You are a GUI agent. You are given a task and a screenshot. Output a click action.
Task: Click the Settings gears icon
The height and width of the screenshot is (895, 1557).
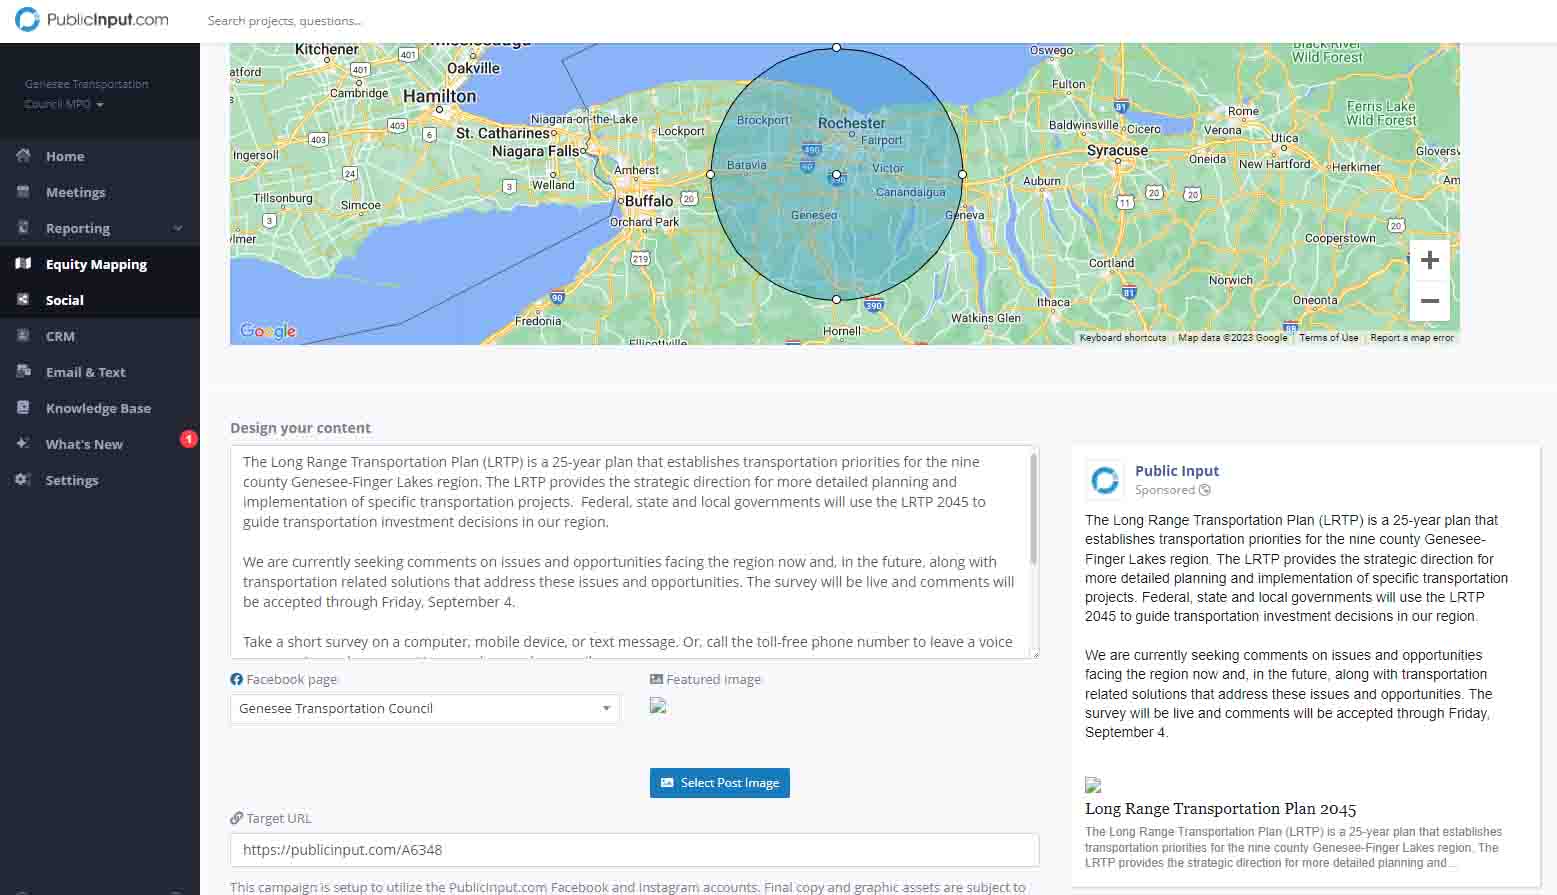[x=23, y=480]
